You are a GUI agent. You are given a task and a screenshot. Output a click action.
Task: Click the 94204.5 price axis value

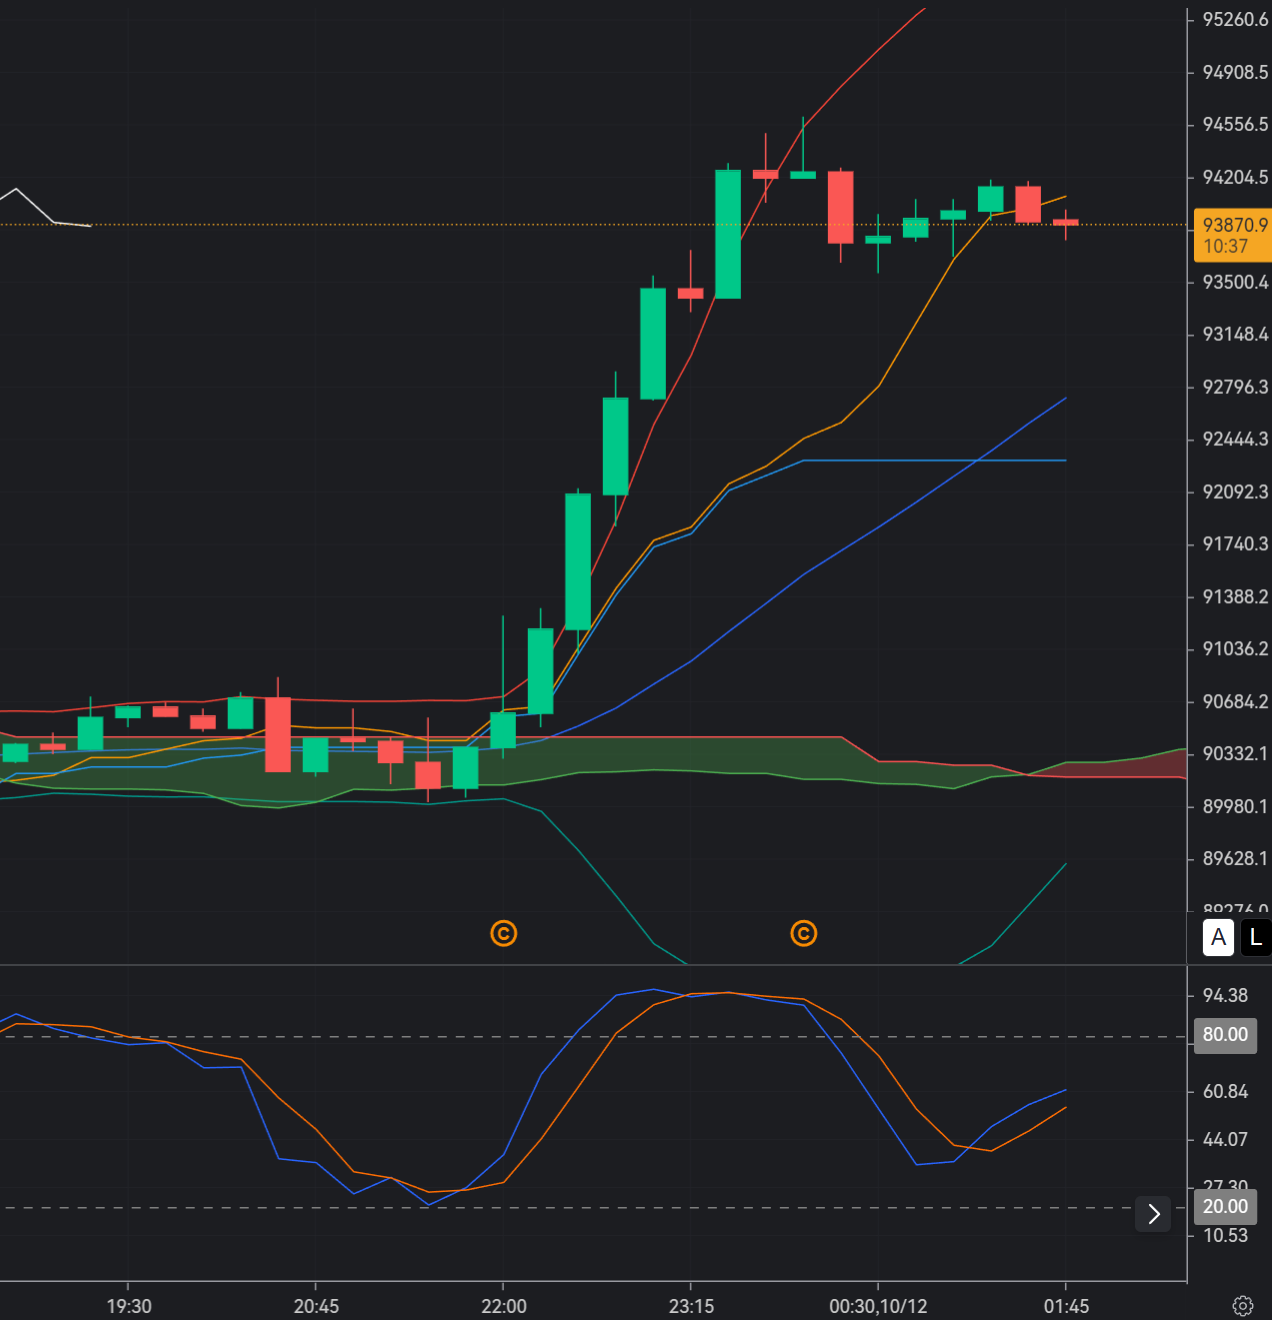tap(1233, 176)
